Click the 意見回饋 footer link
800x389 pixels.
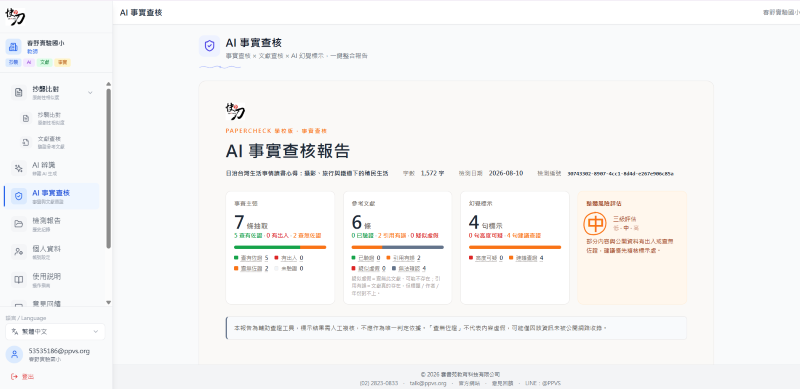point(502,383)
